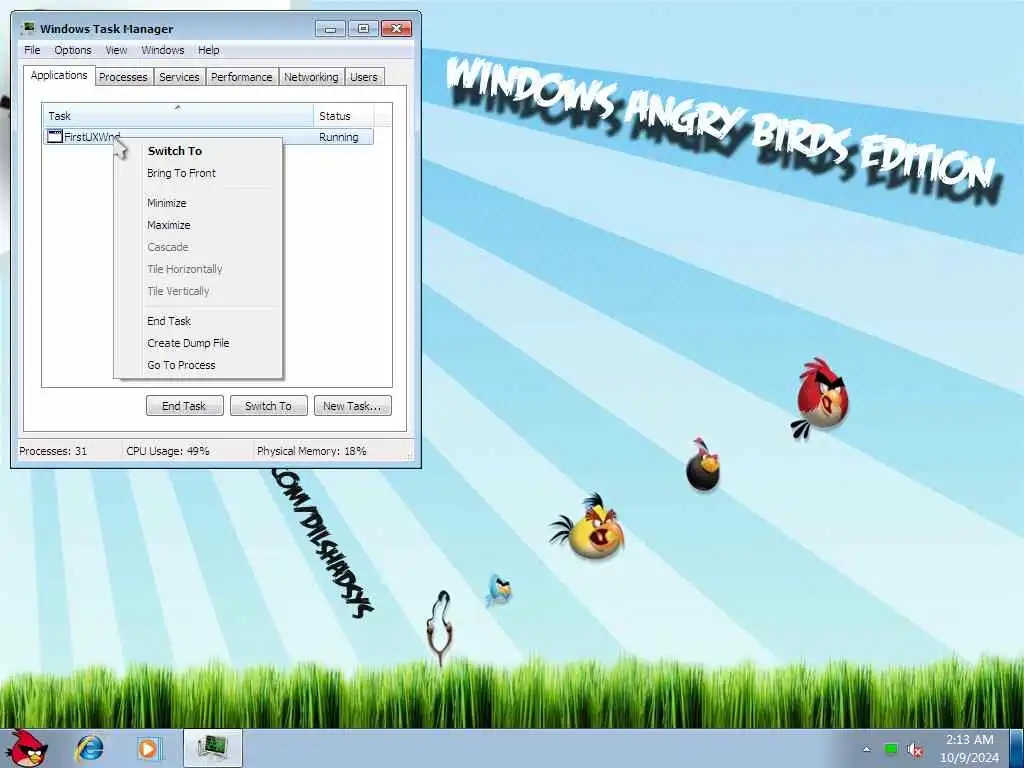The width and height of the screenshot is (1024, 768).
Task: Show hidden system tray icons arrow
Action: click(x=867, y=749)
